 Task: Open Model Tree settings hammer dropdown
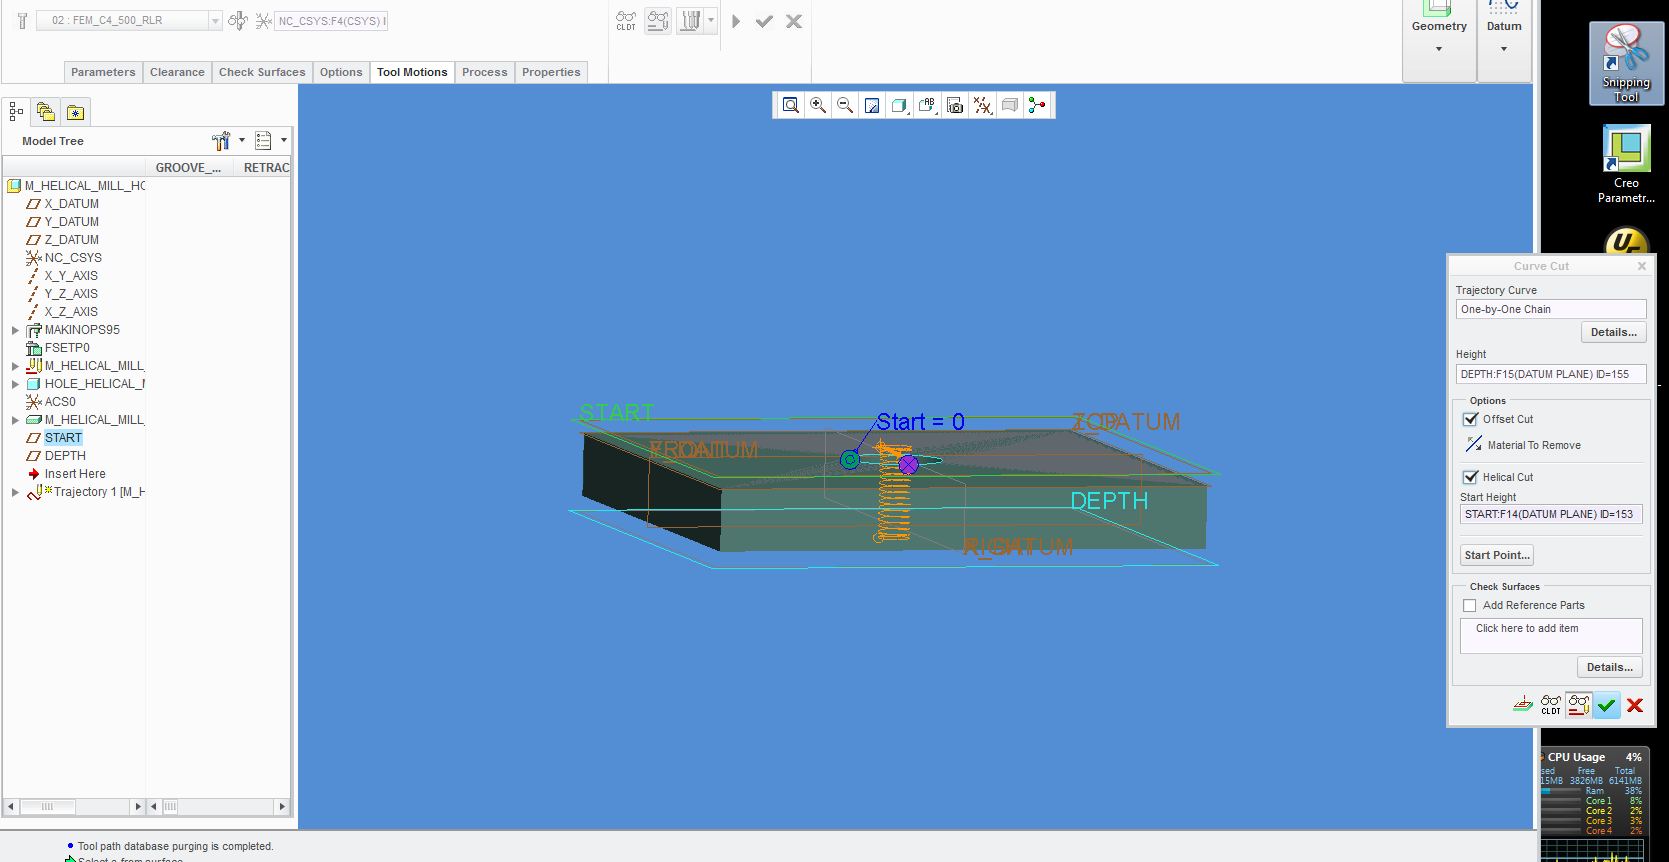point(228,141)
